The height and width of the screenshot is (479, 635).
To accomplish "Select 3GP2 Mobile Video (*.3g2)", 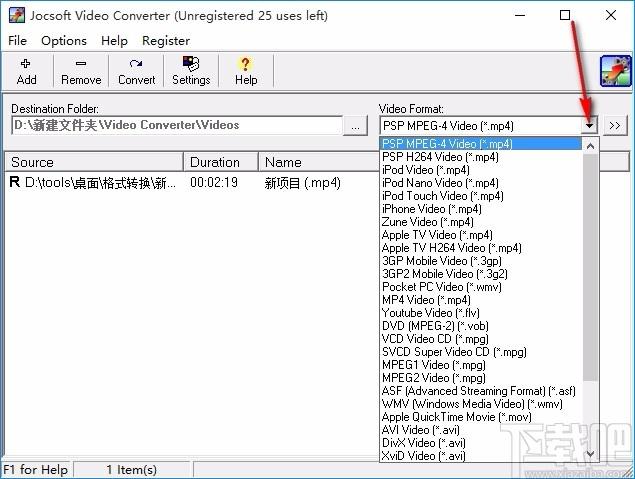I will (481, 274).
